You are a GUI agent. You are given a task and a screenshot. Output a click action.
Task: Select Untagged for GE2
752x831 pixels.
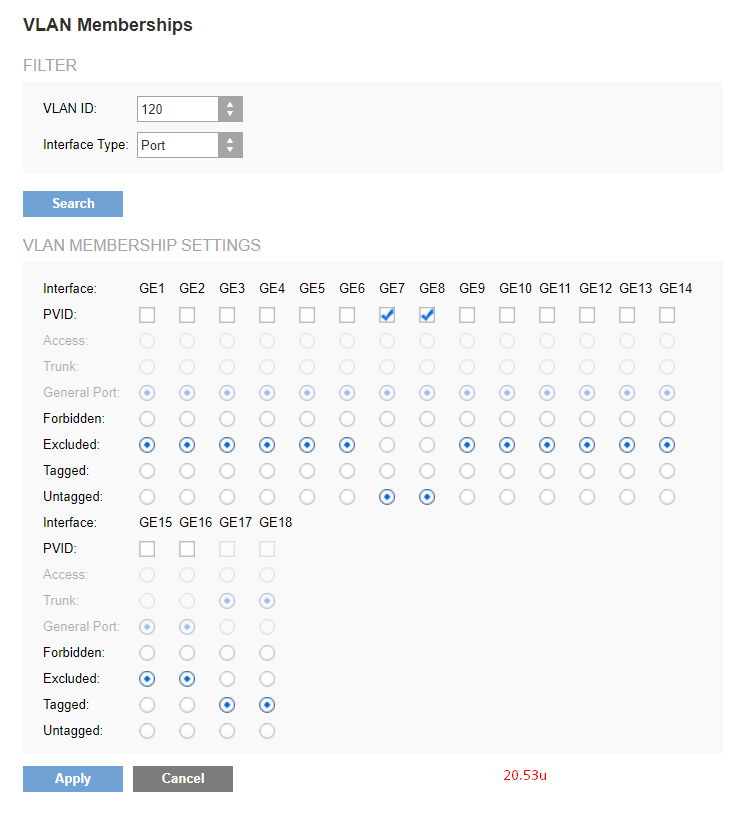[x=187, y=497]
